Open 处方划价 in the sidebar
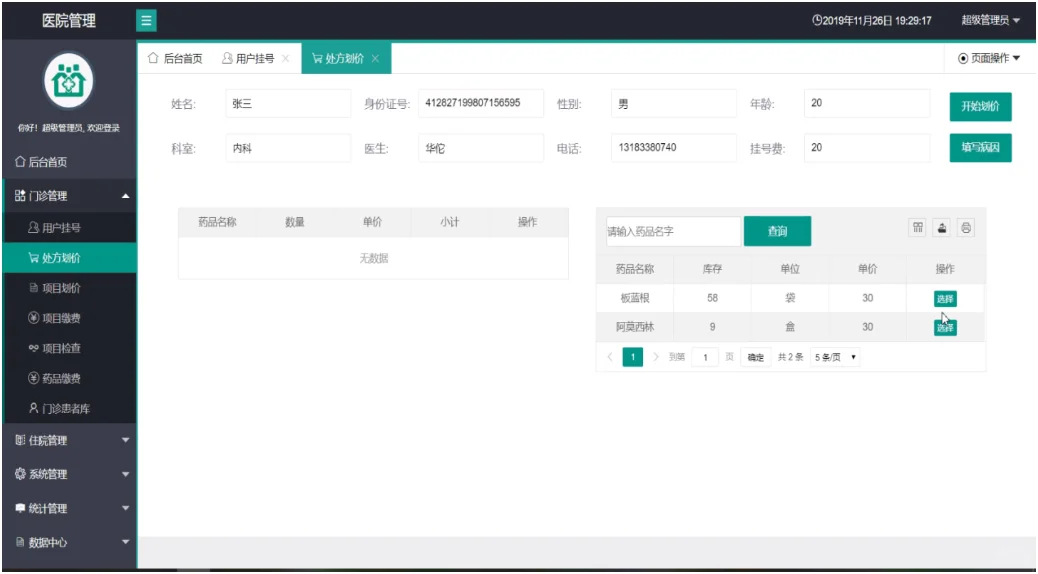 [70, 258]
